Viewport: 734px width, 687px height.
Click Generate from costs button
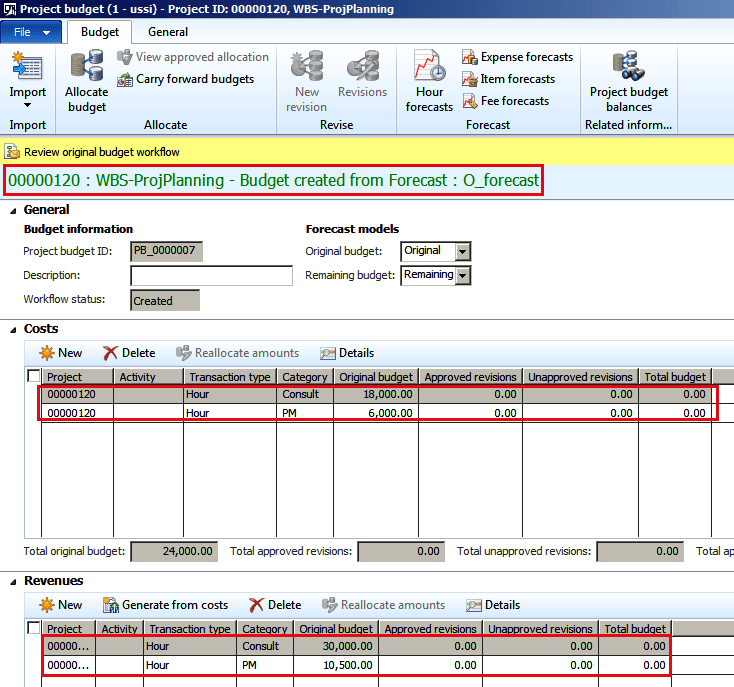tap(165, 605)
